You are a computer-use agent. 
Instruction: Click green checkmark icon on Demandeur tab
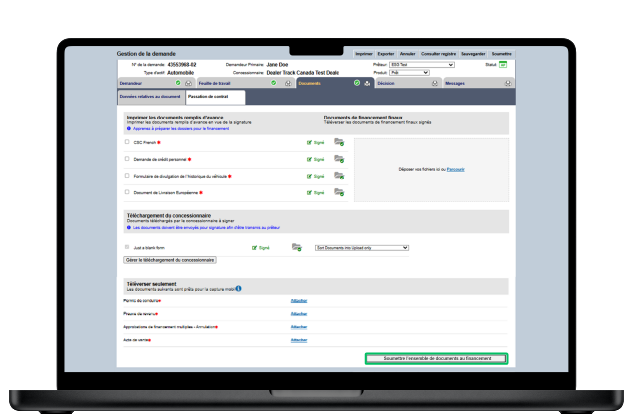point(178,84)
